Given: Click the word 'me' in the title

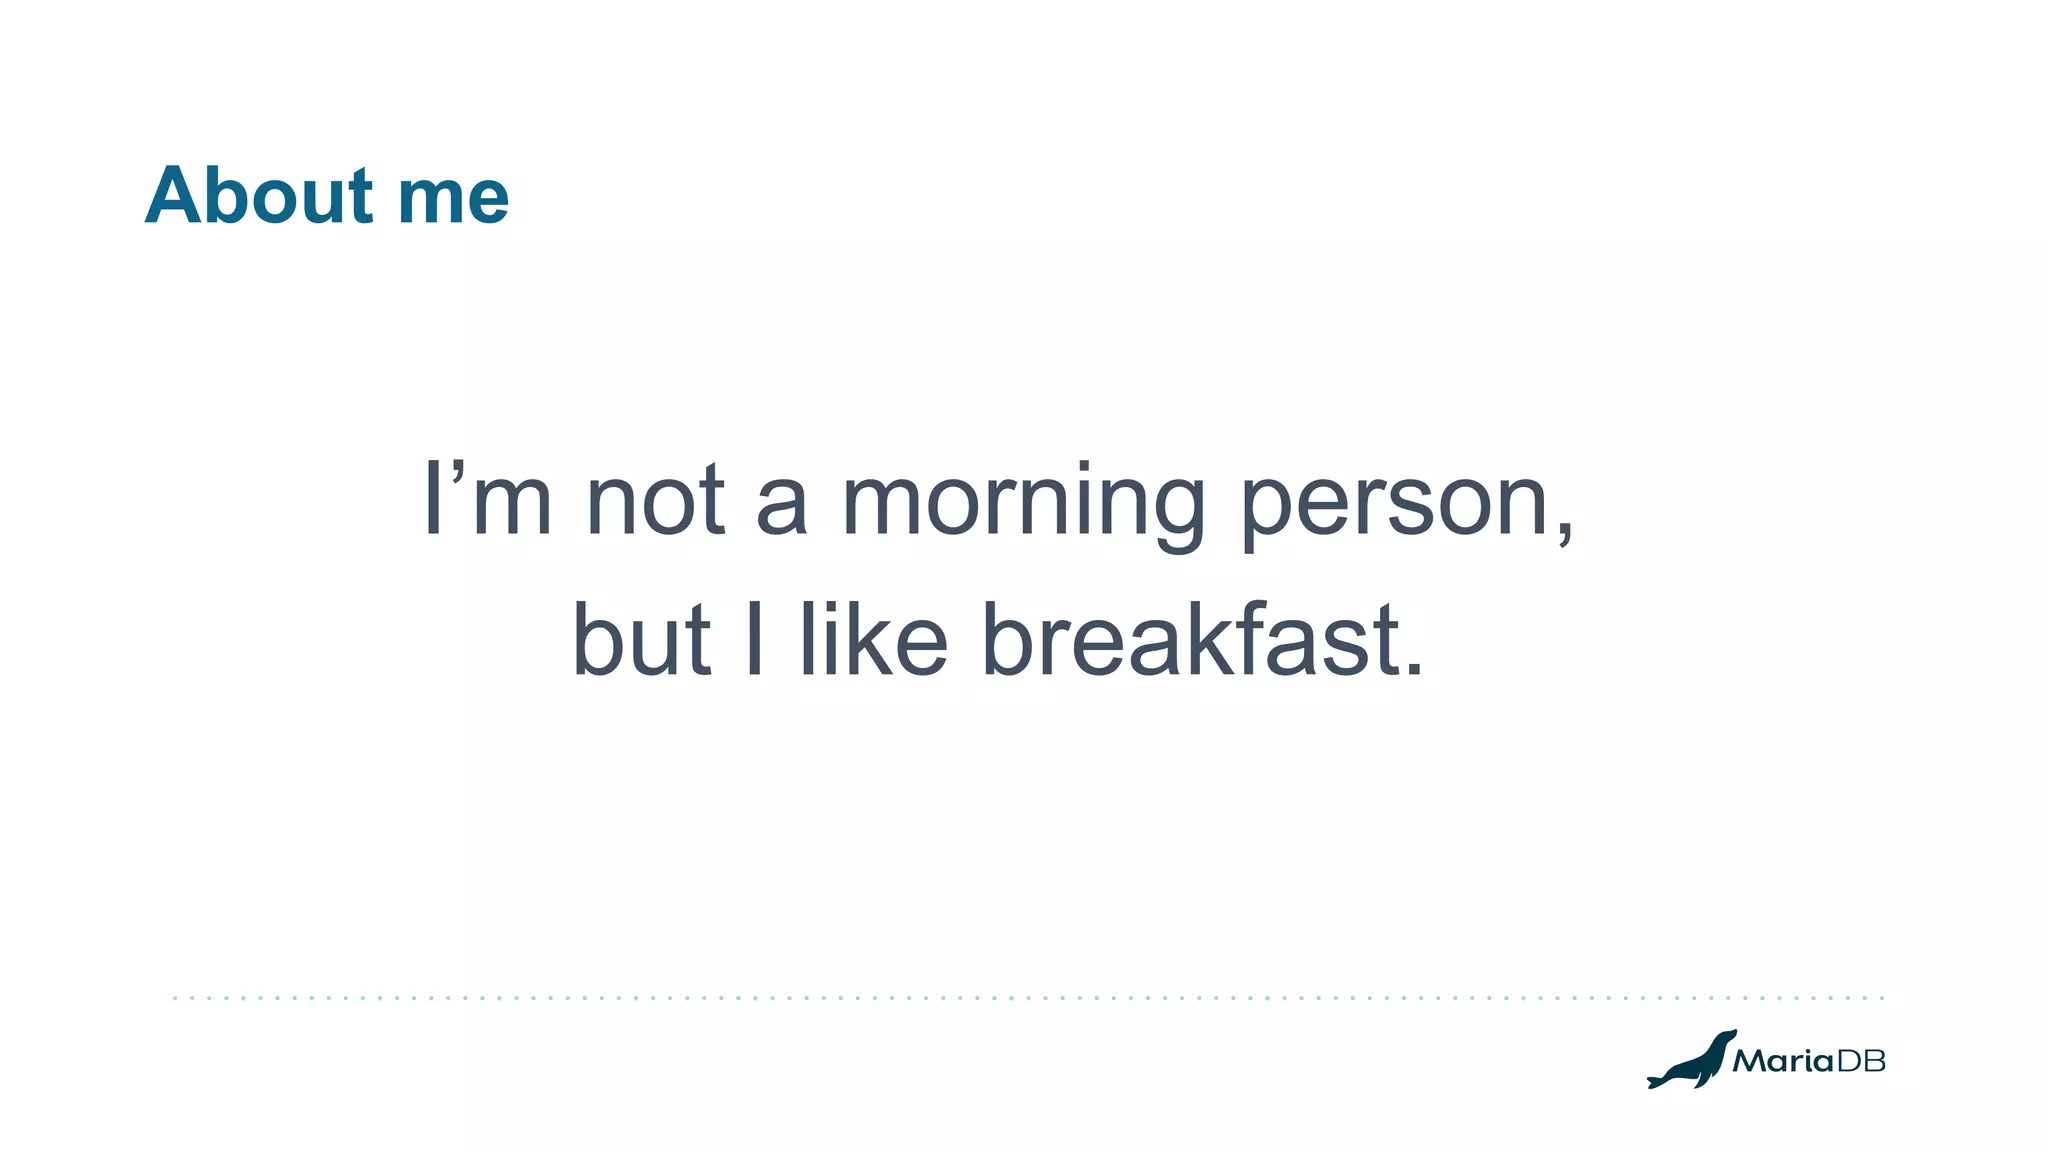Looking at the screenshot, I should (x=453, y=197).
